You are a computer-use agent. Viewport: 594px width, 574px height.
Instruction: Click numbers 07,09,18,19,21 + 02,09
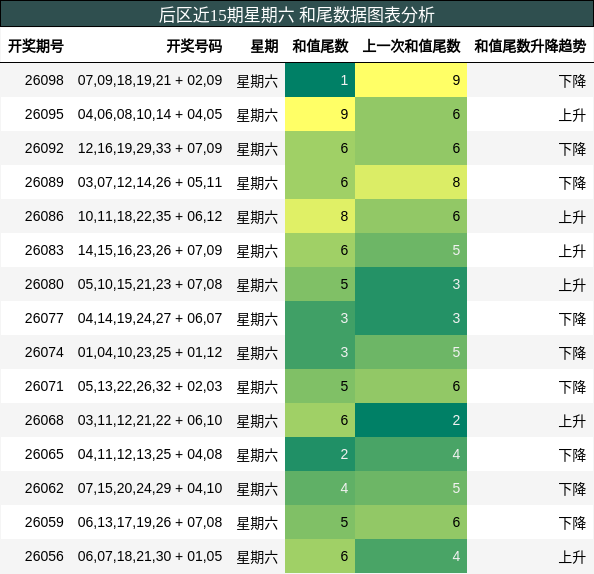[x=150, y=80]
